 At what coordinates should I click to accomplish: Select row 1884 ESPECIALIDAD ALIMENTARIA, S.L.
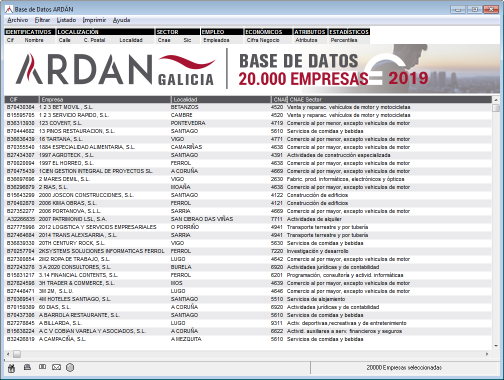(x=248, y=147)
